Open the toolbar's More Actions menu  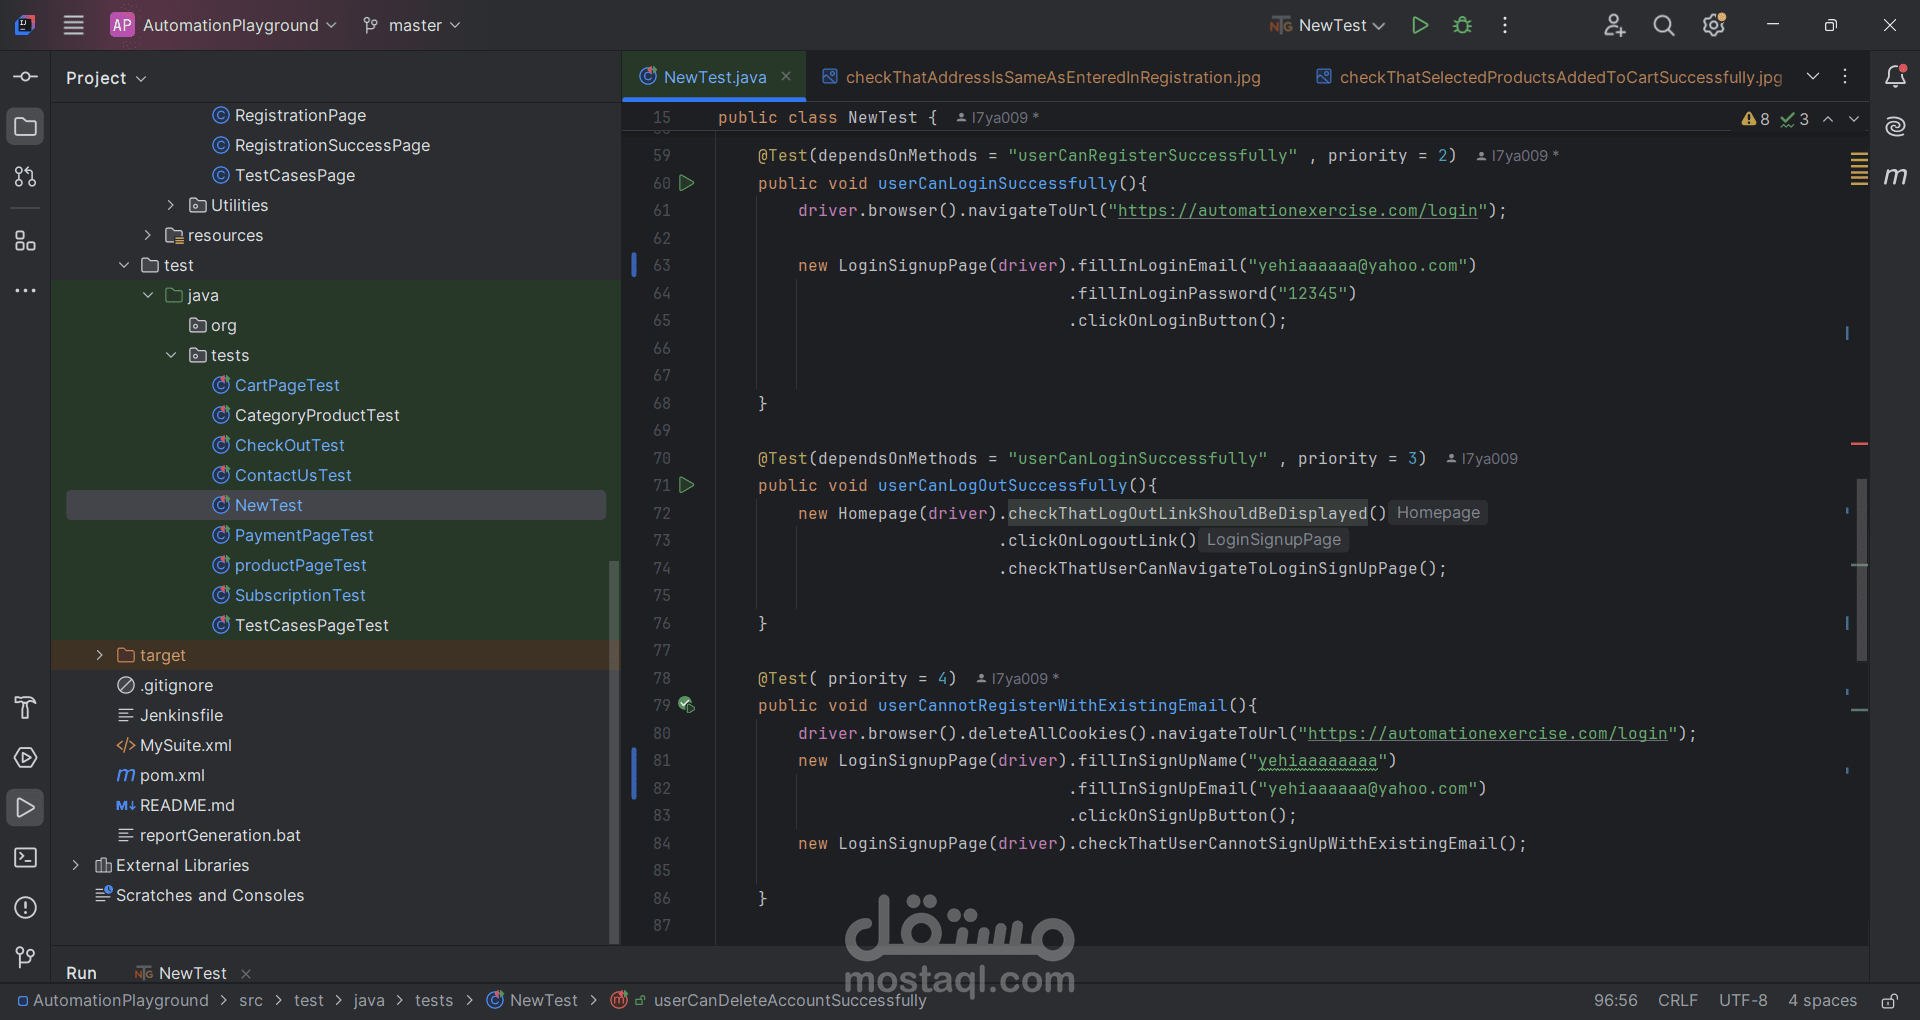pos(1505,25)
